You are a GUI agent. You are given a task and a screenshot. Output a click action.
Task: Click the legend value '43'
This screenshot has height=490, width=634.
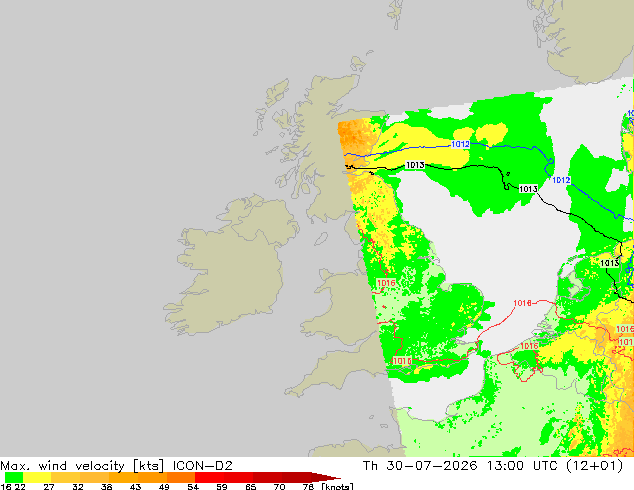[135, 486]
